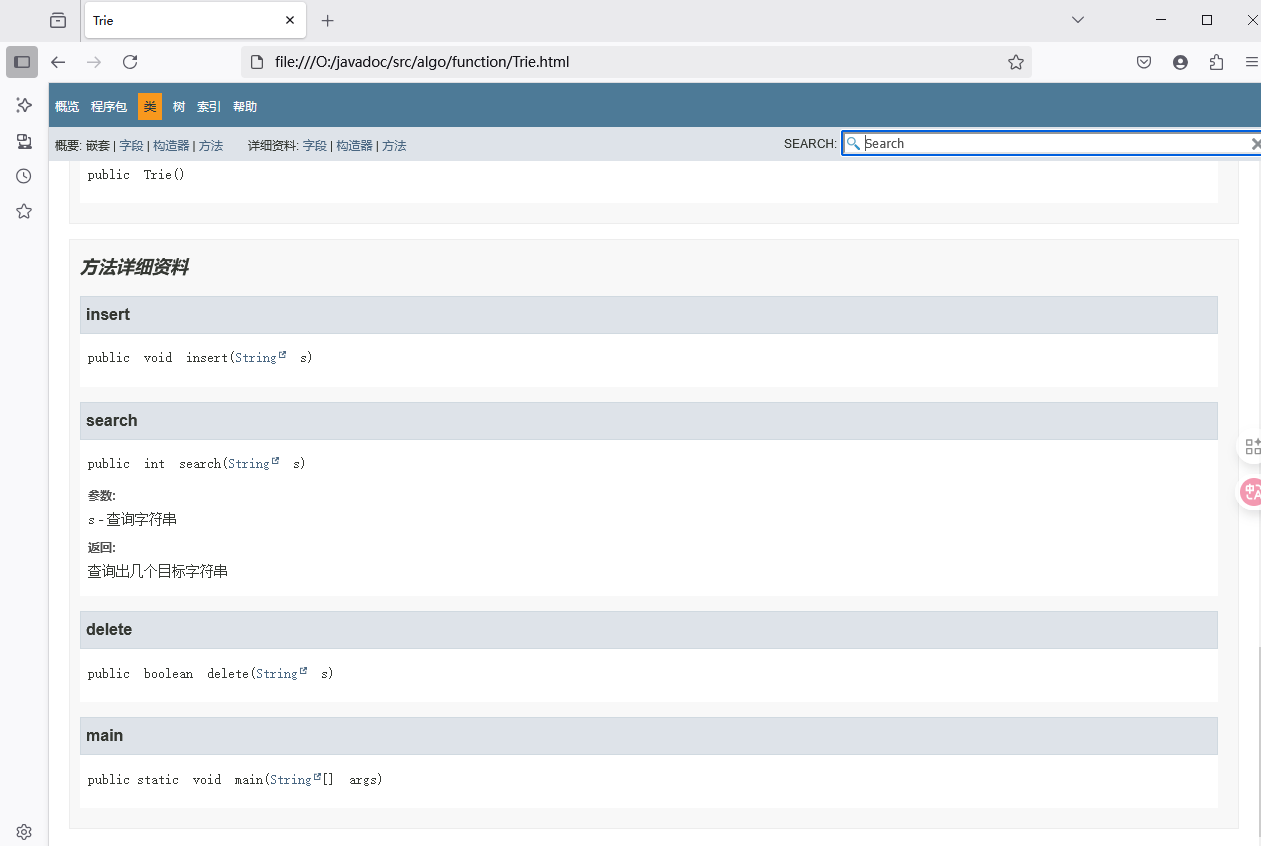Open the list of all tabs chevron
This screenshot has width=1261, height=846.
pos(1077,19)
